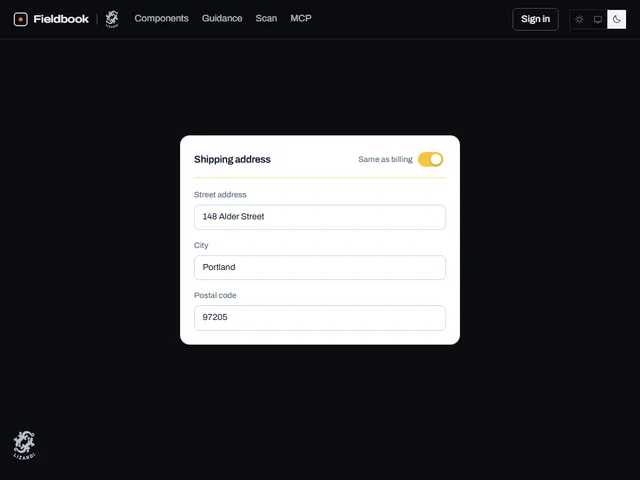The height and width of the screenshot is (480, 640).
Task: Click the Lizard logo at bottom left
Action: 24,445
